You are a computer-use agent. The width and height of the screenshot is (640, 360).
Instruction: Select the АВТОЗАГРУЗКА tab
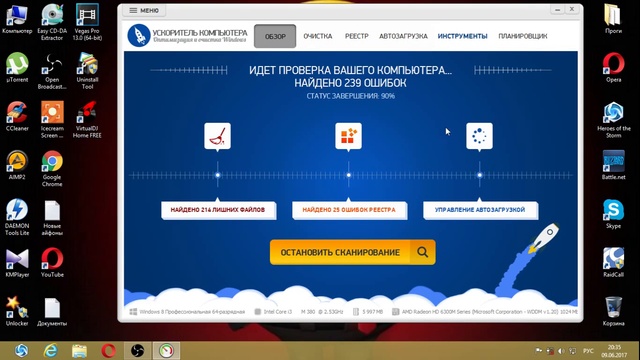point(403,36)
